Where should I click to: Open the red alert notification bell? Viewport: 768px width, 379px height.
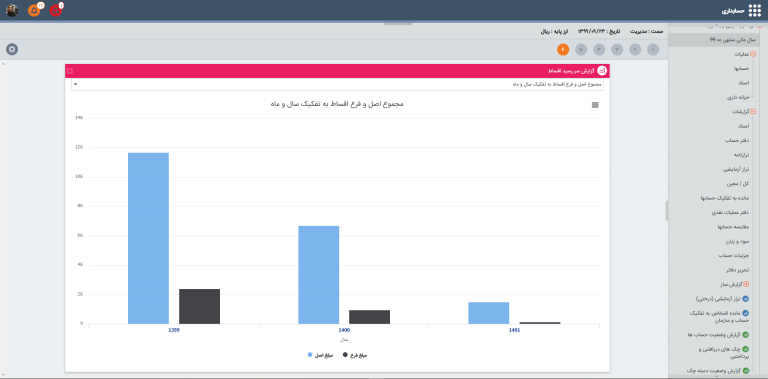pyautogui.click(x=56, y=10)
